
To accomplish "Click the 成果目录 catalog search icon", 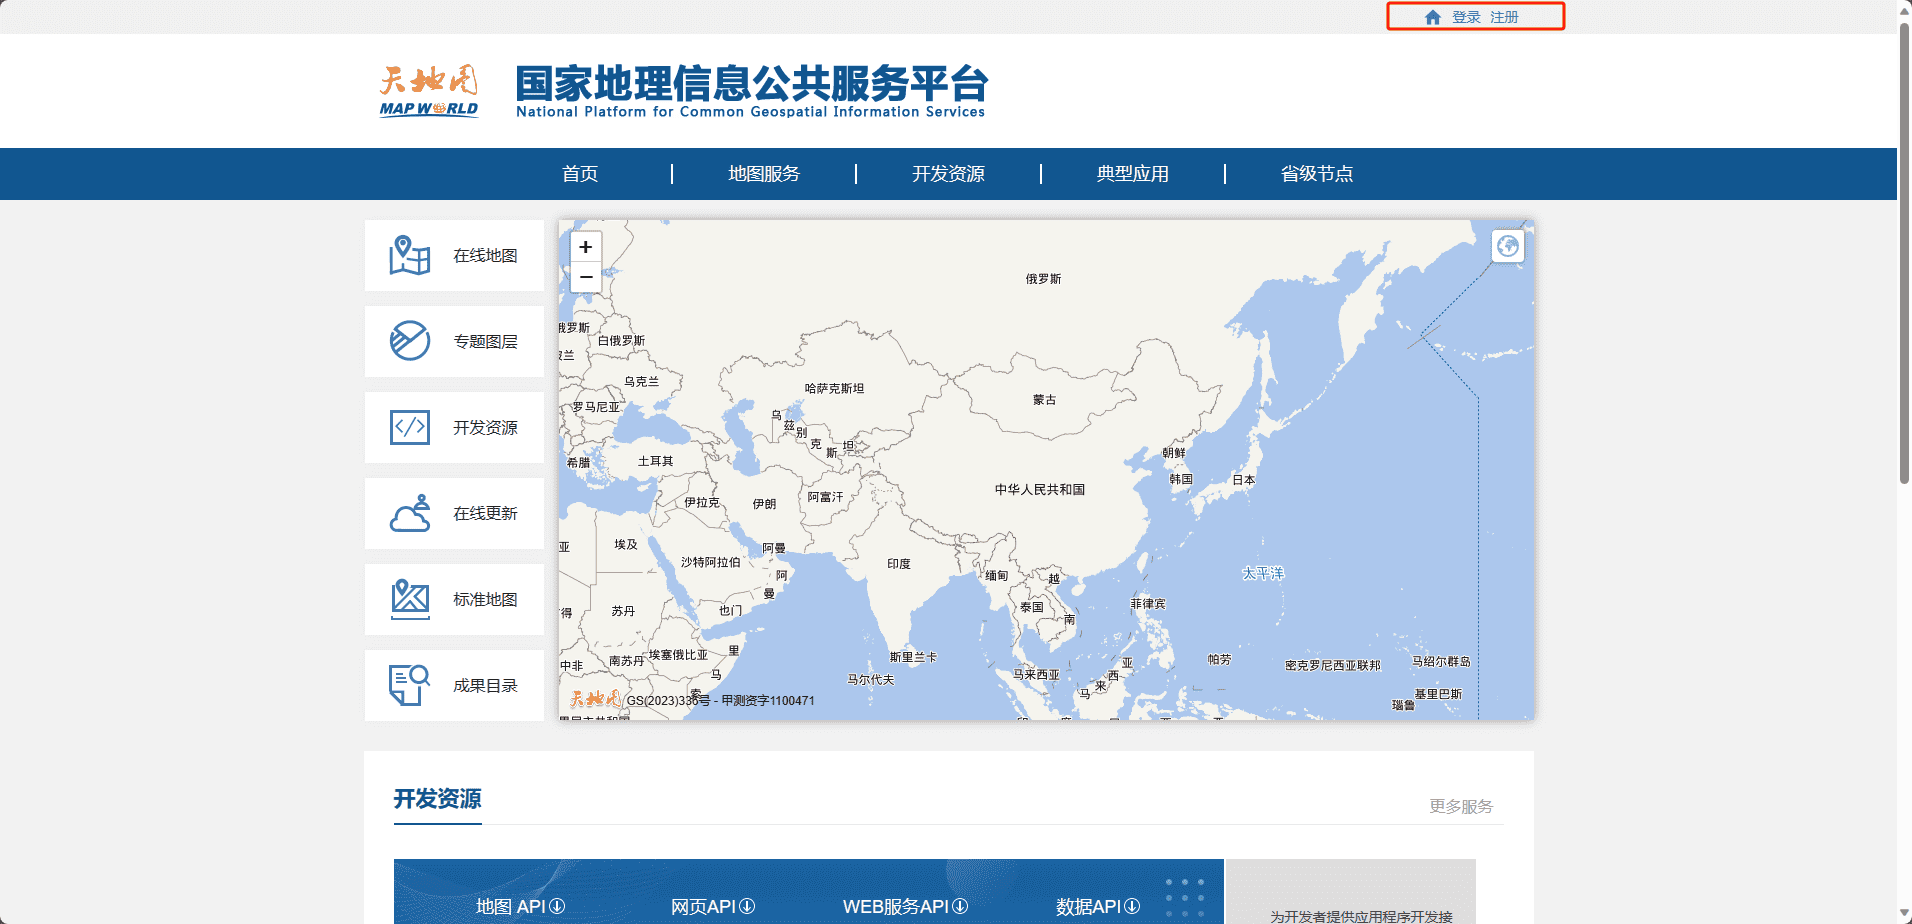I will [410, 685].
